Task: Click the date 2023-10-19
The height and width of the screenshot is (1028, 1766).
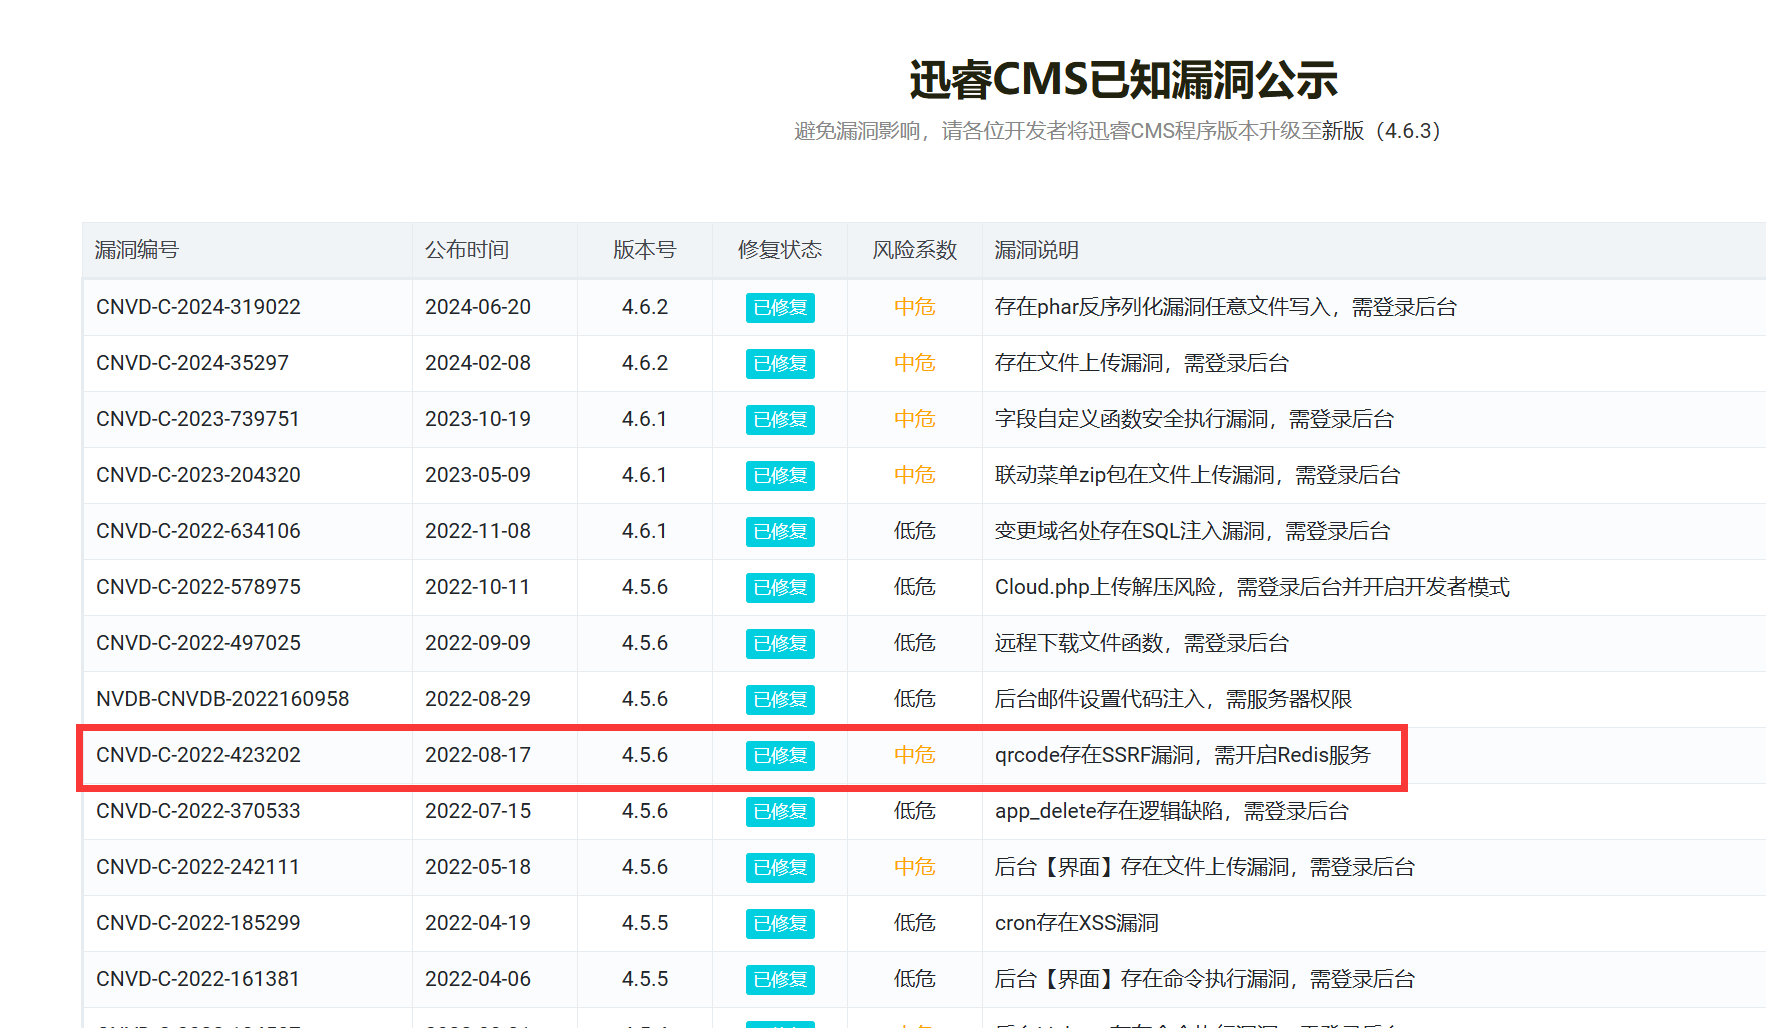Action: (478, 419)
